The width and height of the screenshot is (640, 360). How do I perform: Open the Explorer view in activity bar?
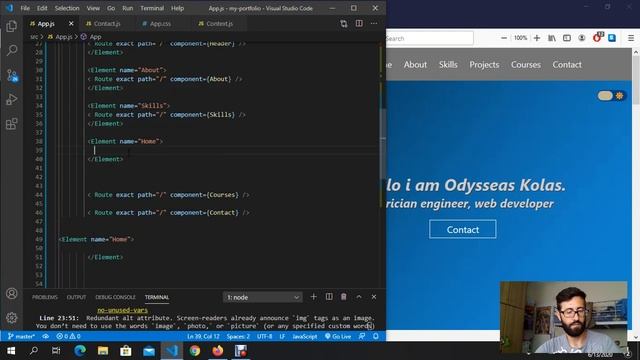[x=11, y=27]
